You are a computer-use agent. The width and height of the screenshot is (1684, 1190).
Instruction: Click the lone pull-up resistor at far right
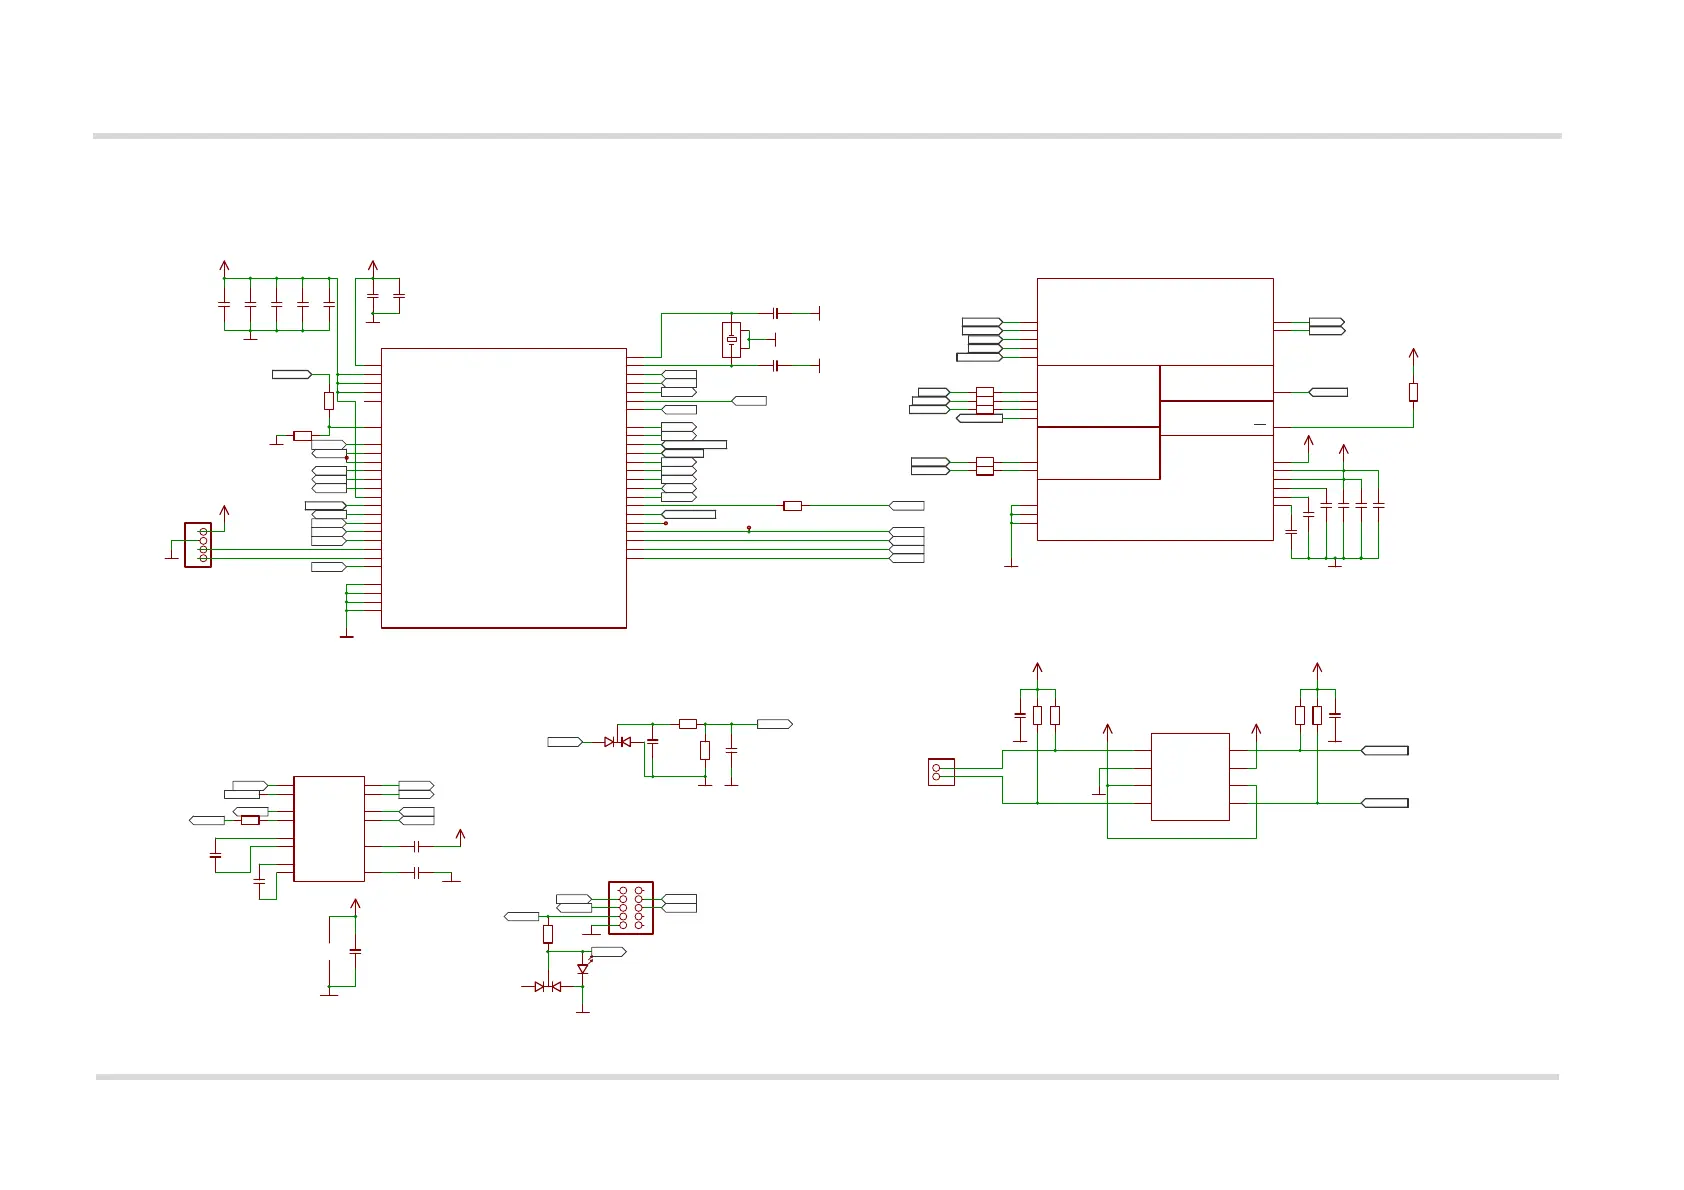pos(1413,392)
